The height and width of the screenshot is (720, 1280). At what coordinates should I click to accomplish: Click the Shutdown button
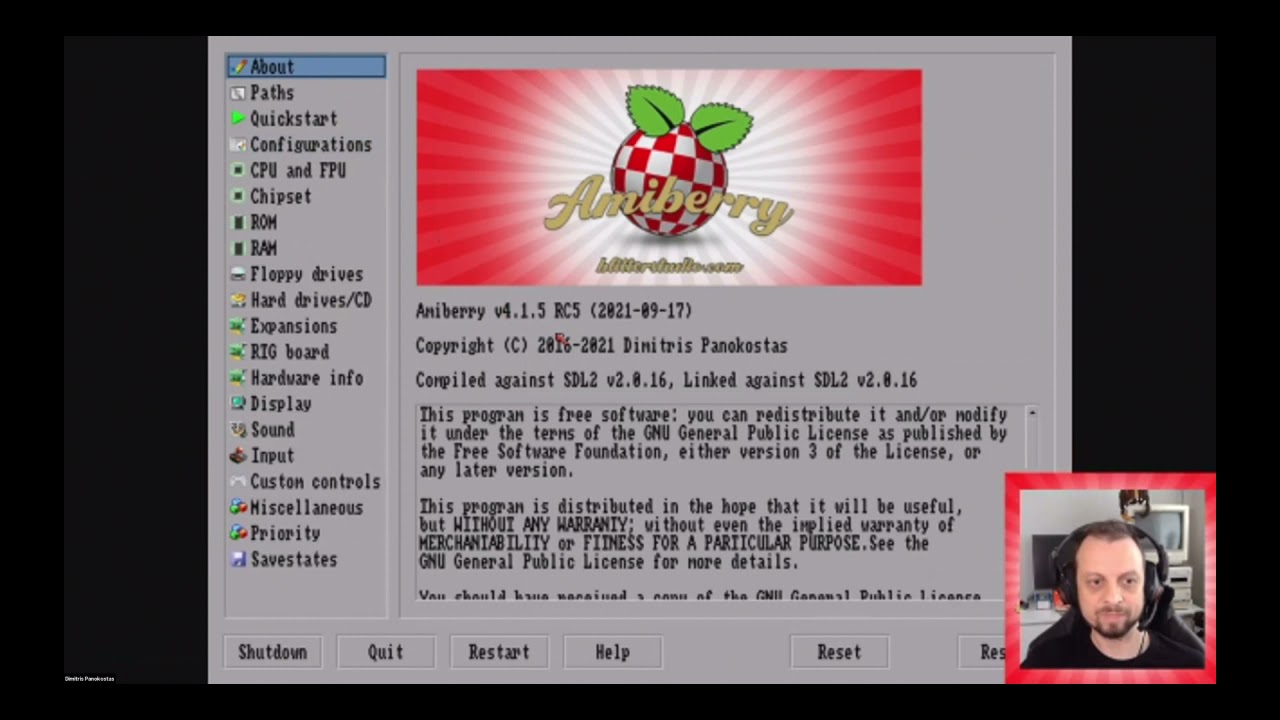point(273,652)
